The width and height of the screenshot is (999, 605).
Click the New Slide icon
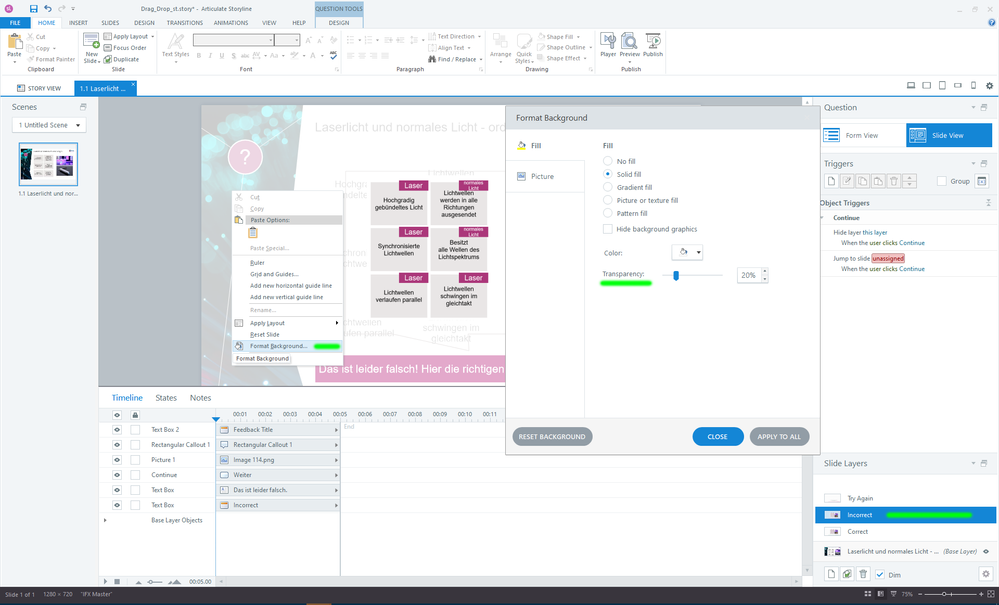point(91,46)
